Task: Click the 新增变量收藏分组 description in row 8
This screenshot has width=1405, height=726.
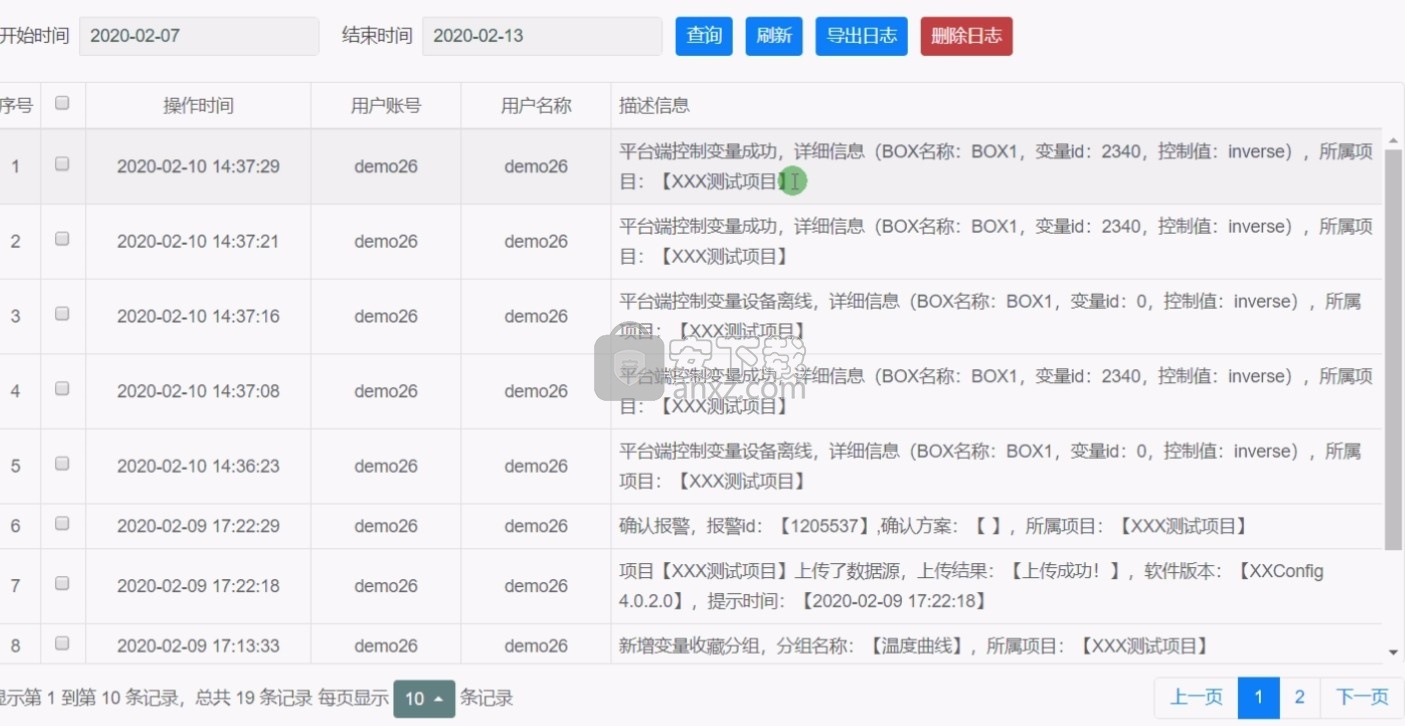Action: pos(914,646)
